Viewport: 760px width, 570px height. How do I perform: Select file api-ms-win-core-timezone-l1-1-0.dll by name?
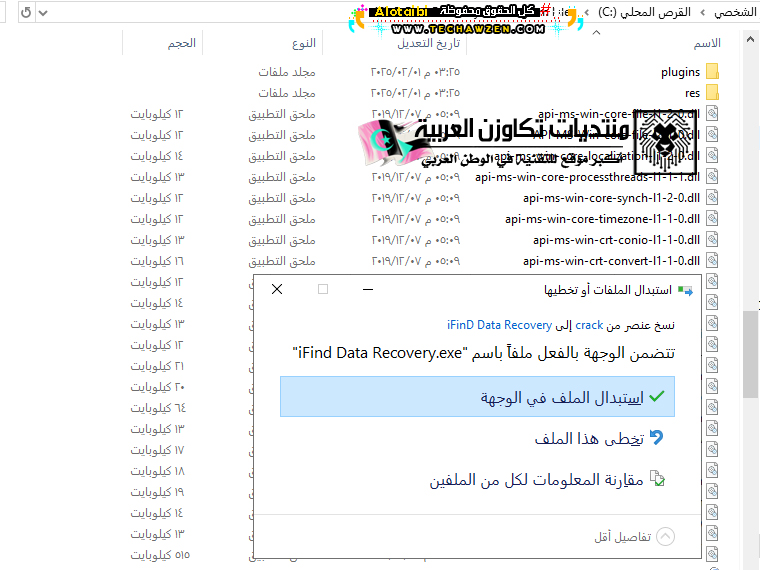[x=602, y=219]
